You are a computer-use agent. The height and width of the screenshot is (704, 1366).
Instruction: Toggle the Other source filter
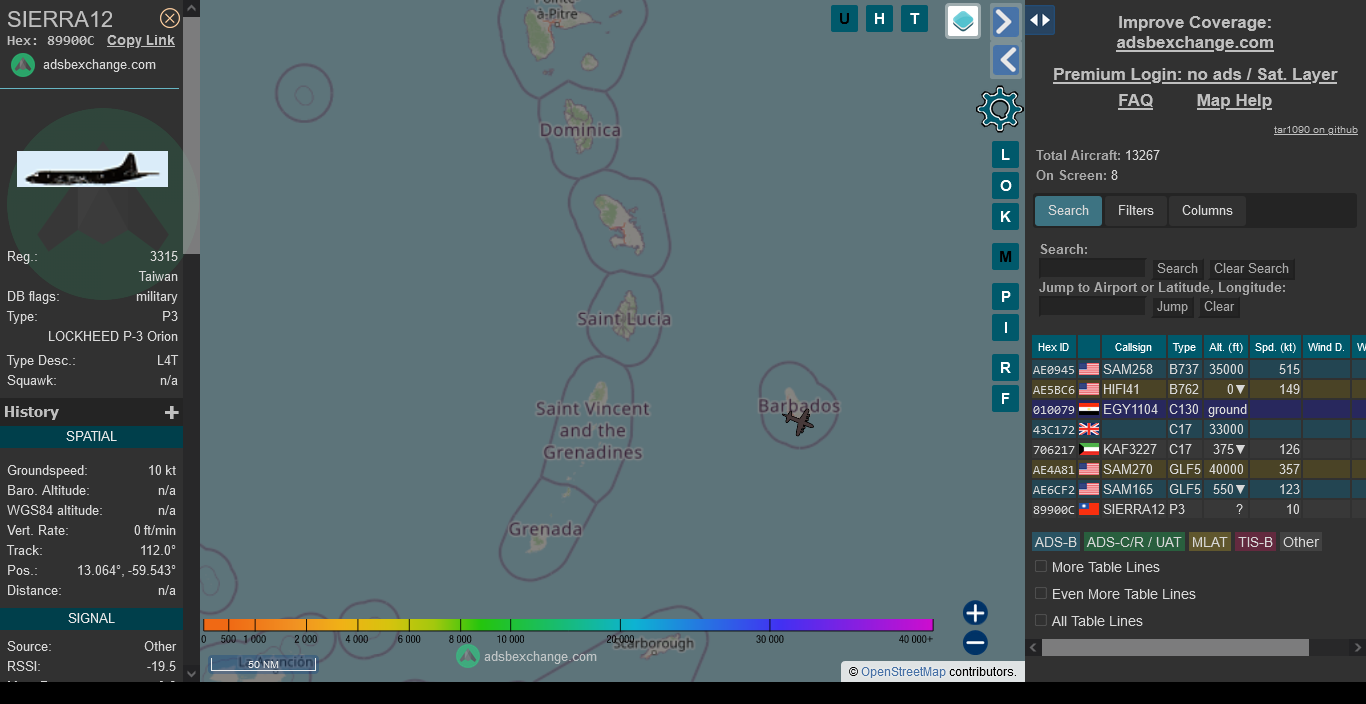pos(1301,542)
